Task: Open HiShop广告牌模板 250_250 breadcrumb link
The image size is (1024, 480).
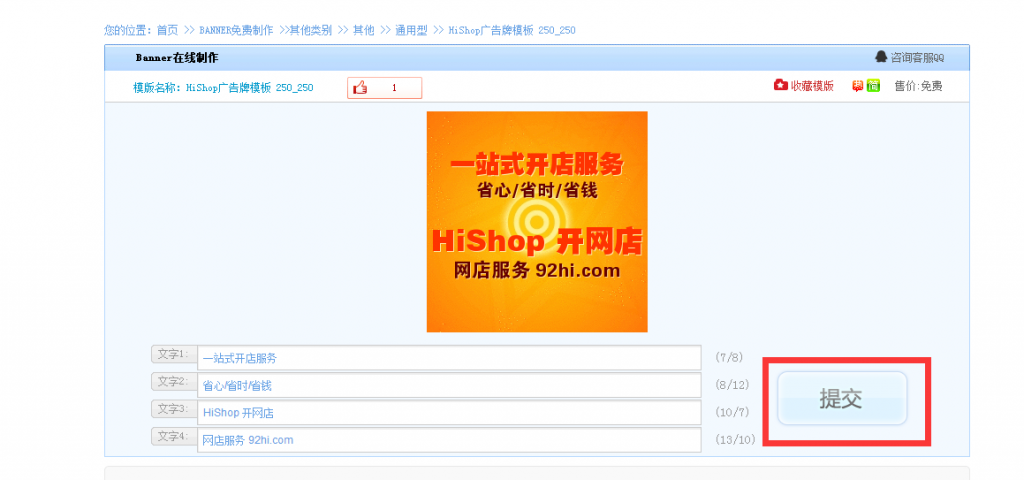Action: click(511, 30)
